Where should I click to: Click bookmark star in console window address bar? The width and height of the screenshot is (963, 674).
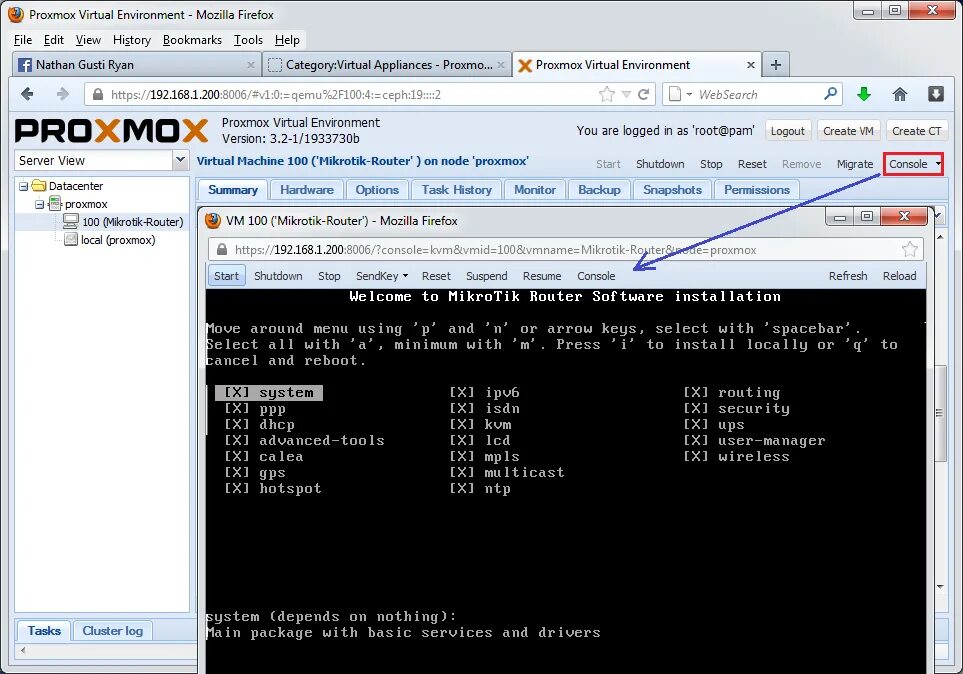coord(910,249)
